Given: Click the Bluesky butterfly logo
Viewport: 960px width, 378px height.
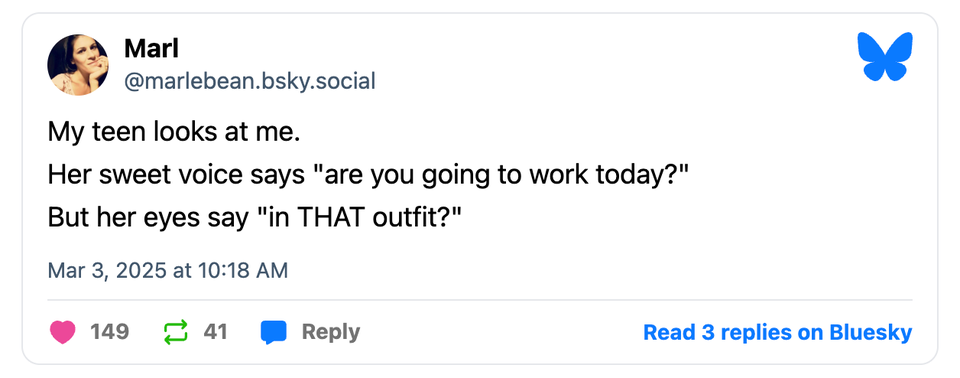Looking at the screenshot, I should pos(885,56).
